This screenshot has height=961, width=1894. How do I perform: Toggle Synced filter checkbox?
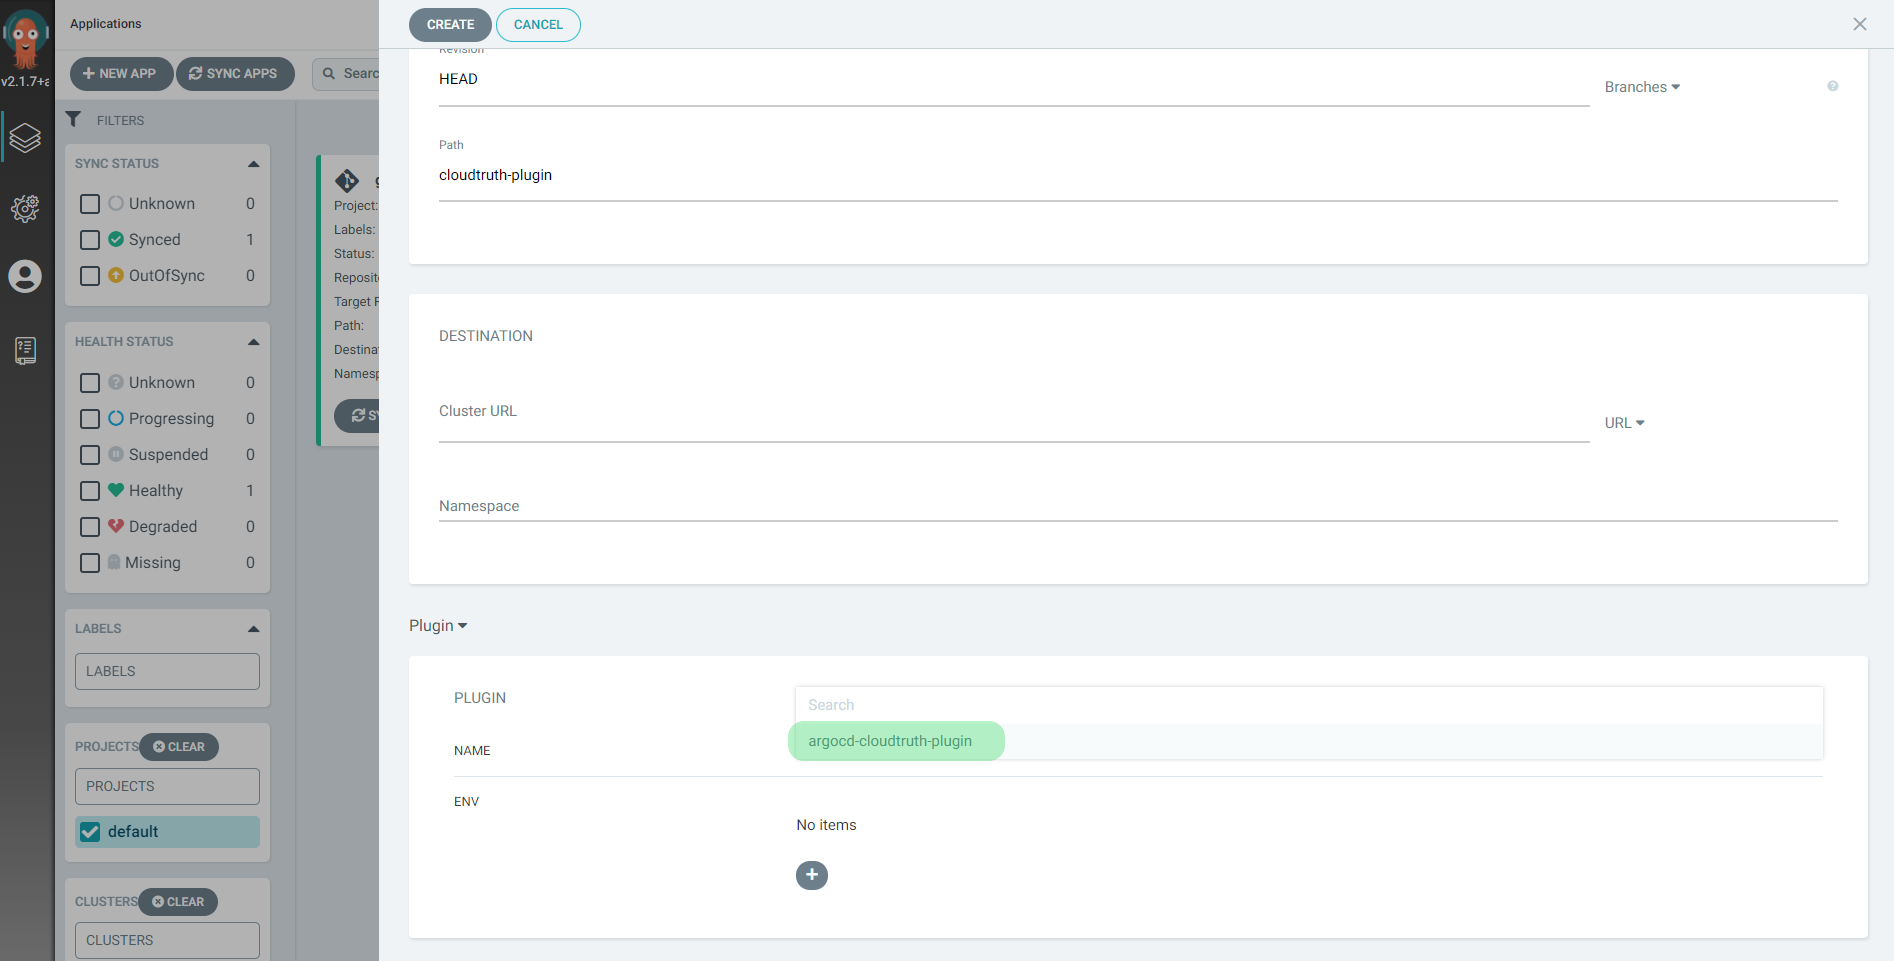(90, 240)
